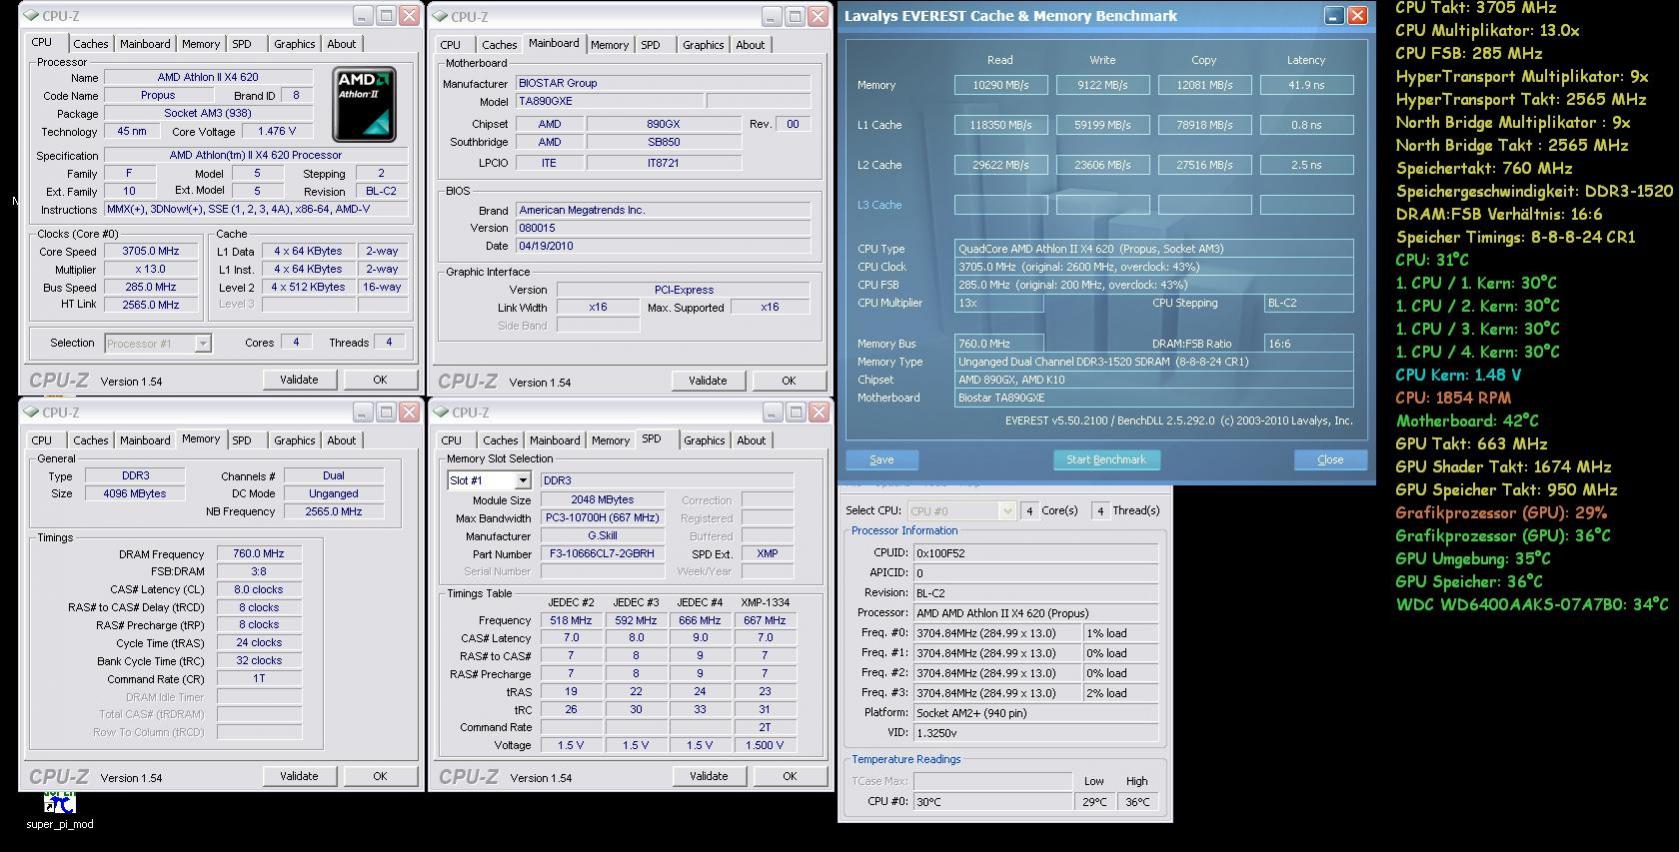1679x852 pixels.
Task: Open super_pi_mod desktop shortcut
Action: pos(59,809)
